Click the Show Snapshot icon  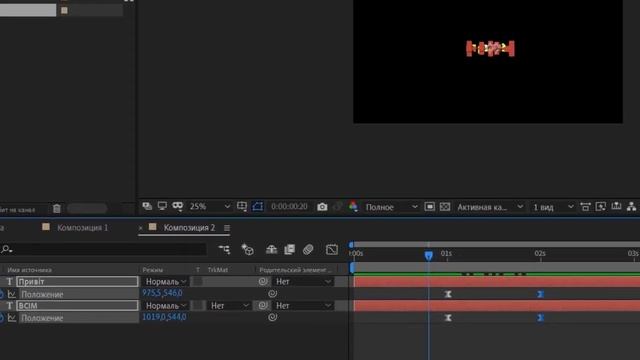(338, 207)
